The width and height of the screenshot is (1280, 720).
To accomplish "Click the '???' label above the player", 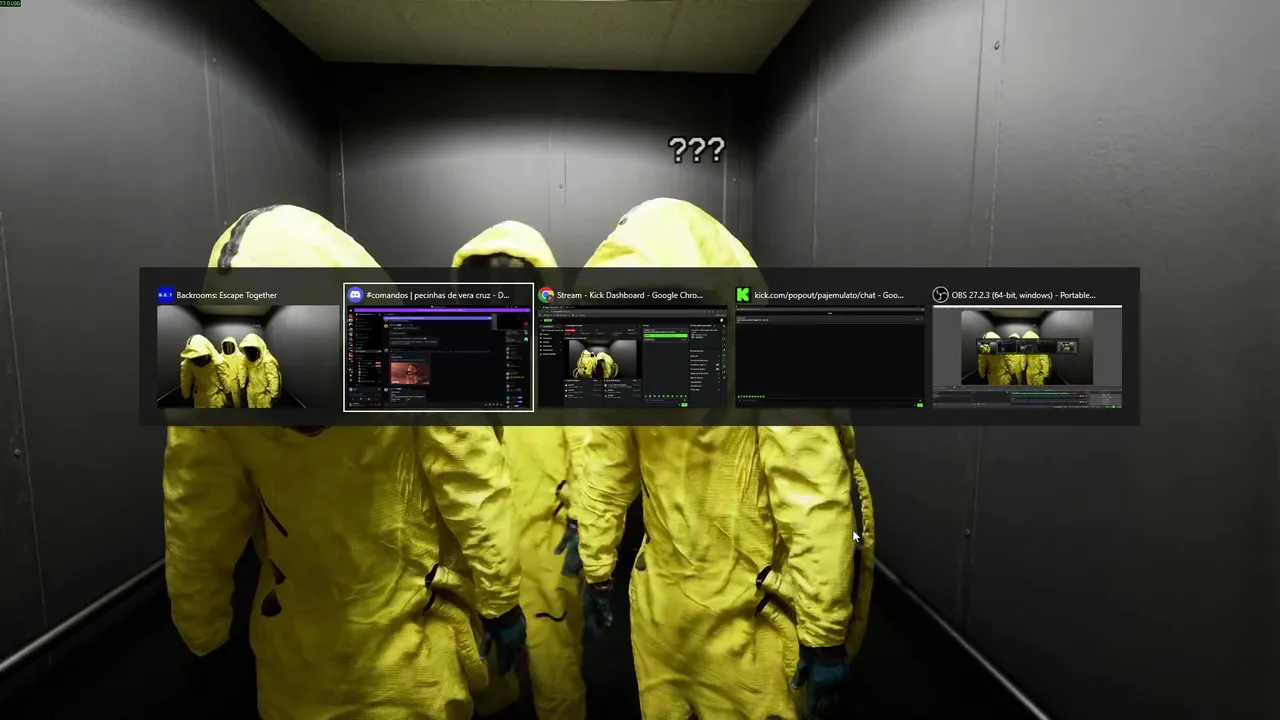I will click(696, 151).
